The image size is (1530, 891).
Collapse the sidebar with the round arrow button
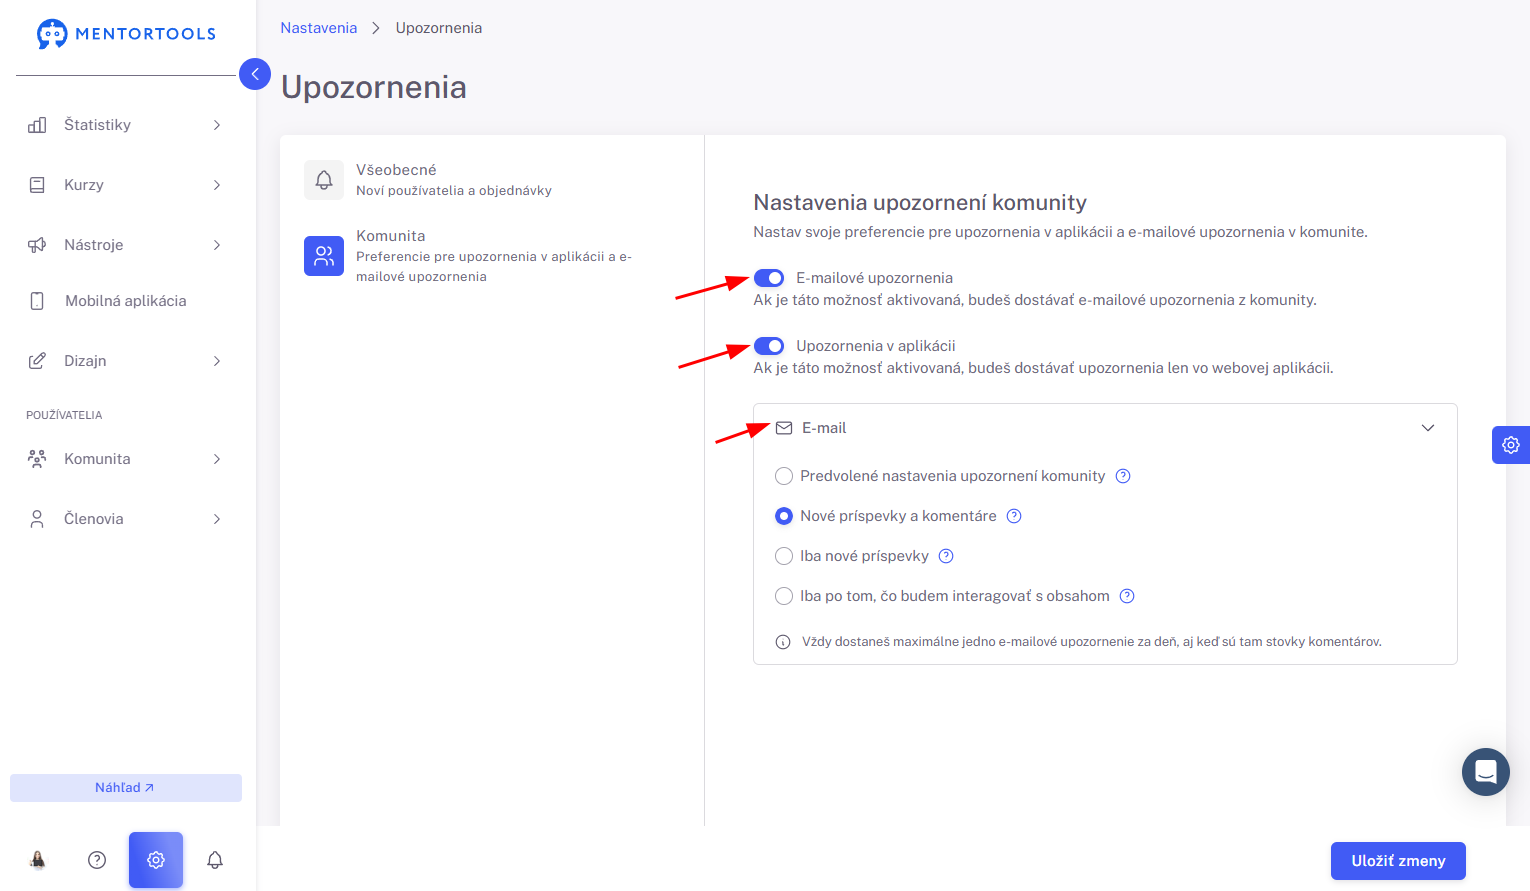pos(255,74)
